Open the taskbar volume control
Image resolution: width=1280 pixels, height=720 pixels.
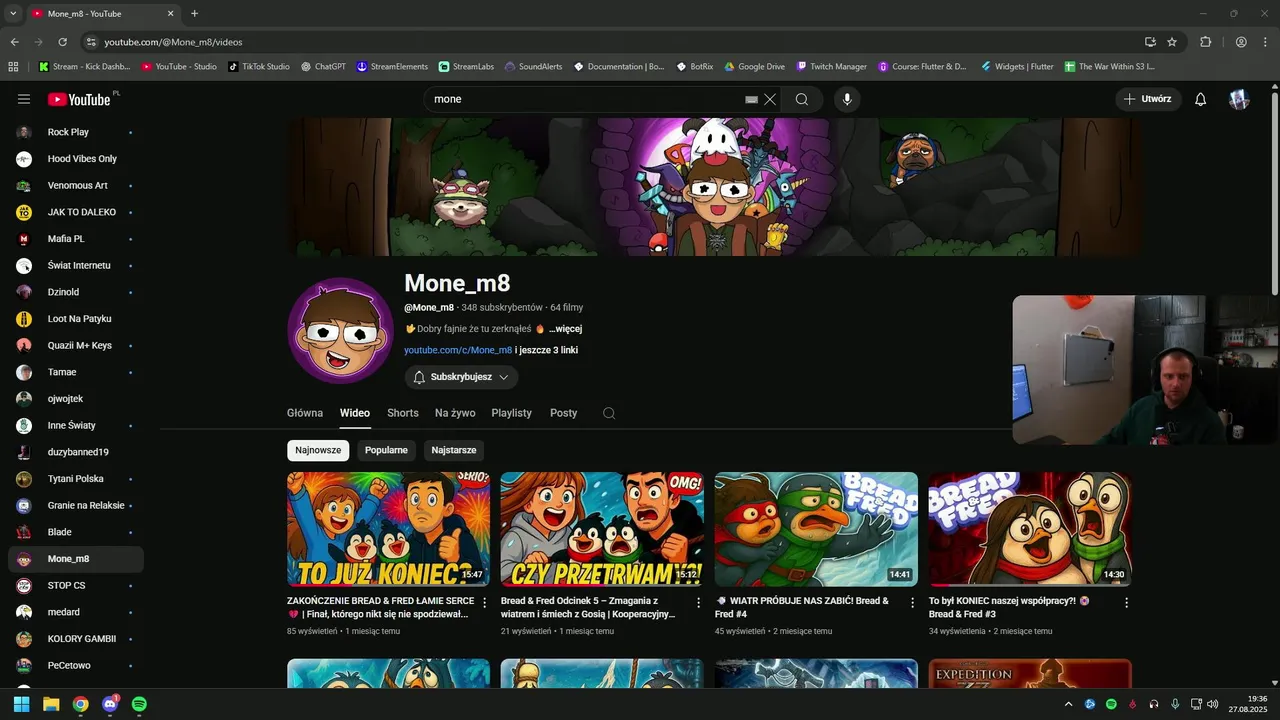pyautogui.click(x=1213, y=704)
